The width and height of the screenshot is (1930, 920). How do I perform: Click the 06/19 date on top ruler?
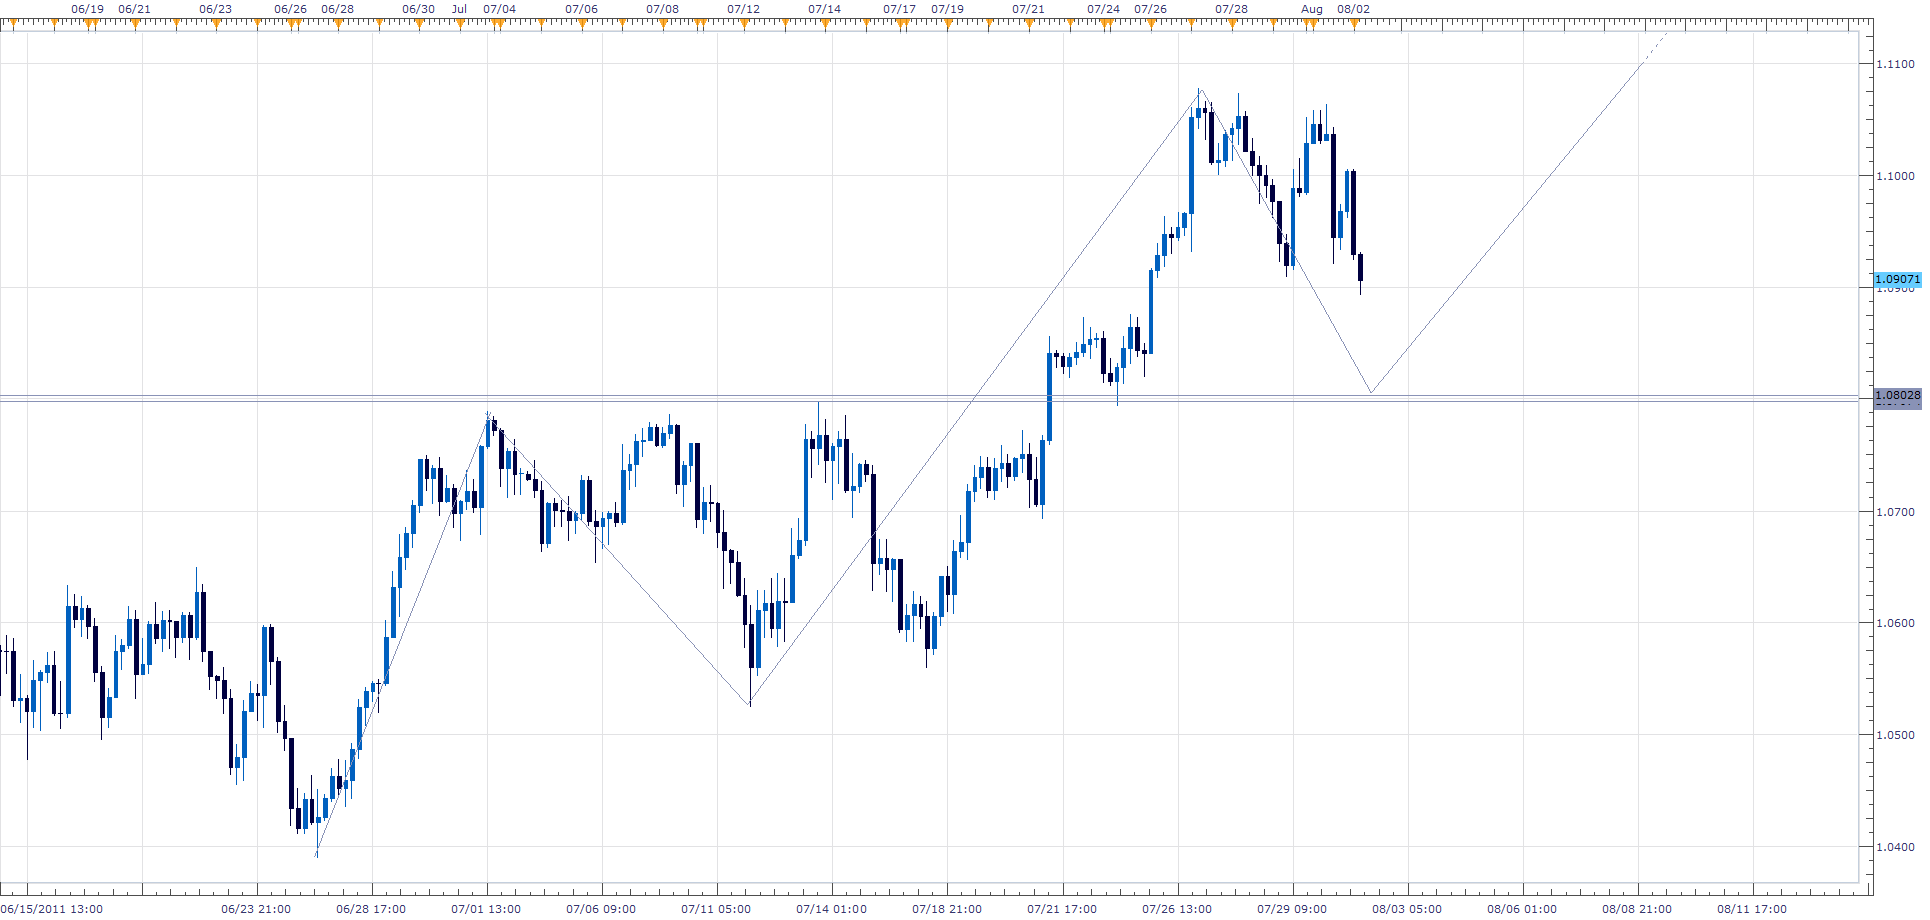pyautogui.click(x=87, y=9)
